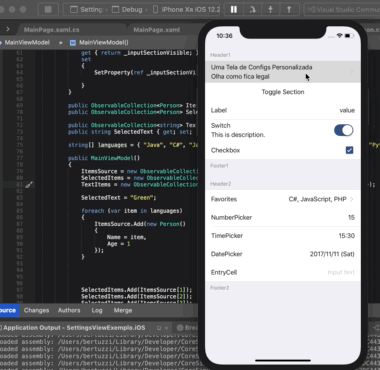Switch to the Breakpoints pad tab
Image resolution: width=380 pixels, height=370 pixels.
(187, 328)
